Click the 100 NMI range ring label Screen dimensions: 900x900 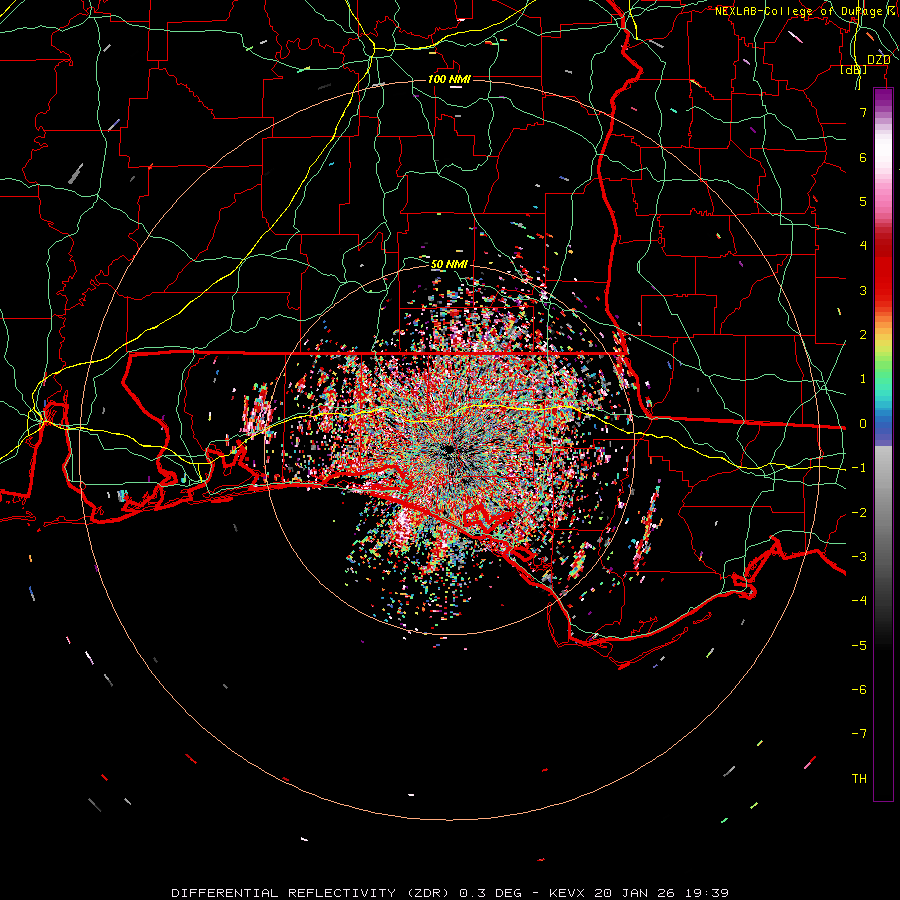(449, 79)
